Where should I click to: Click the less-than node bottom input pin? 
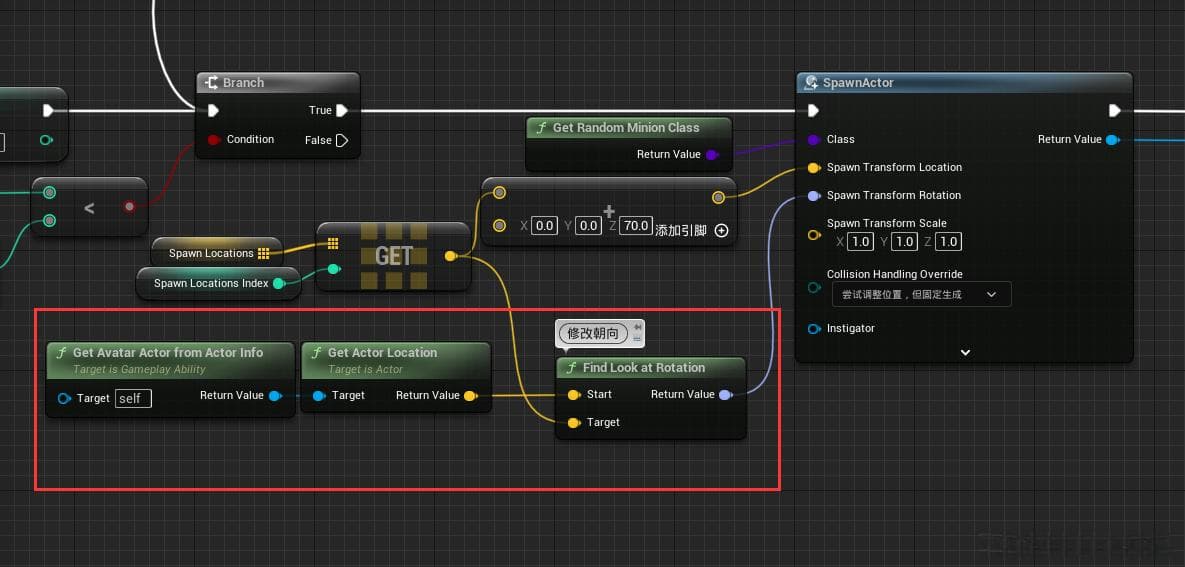[x=49, y=220]
